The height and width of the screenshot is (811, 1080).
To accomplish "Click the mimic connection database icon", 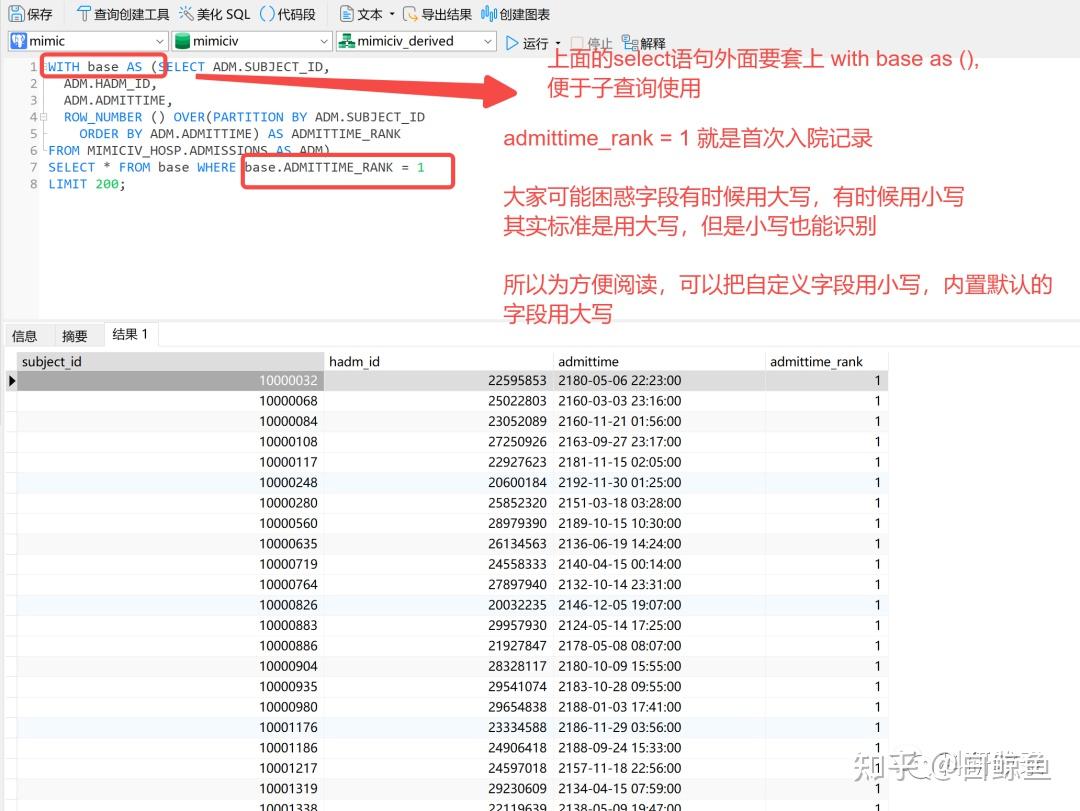I will pos(21,42).
